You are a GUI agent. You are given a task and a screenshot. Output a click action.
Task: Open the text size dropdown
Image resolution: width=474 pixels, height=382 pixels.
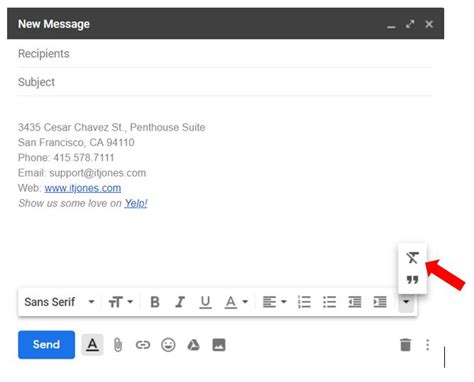tap(121, 302)
